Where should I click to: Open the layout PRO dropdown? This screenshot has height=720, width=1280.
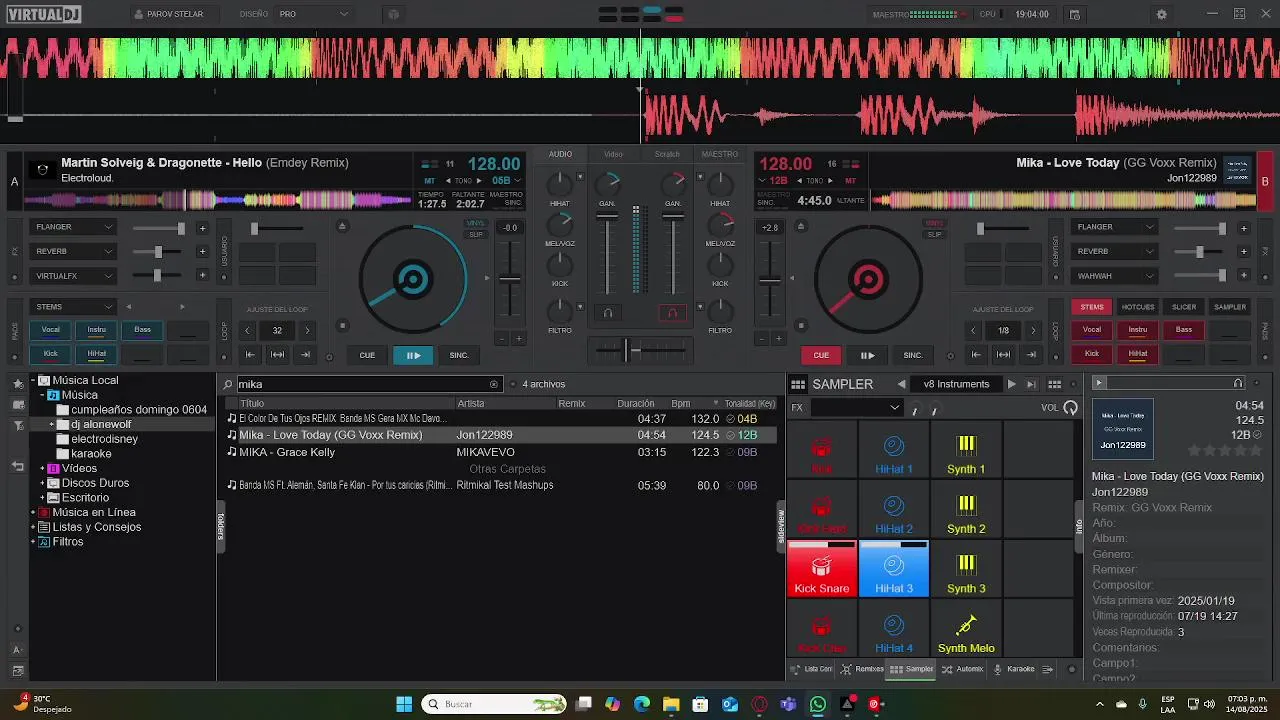[x=313, y=14]
